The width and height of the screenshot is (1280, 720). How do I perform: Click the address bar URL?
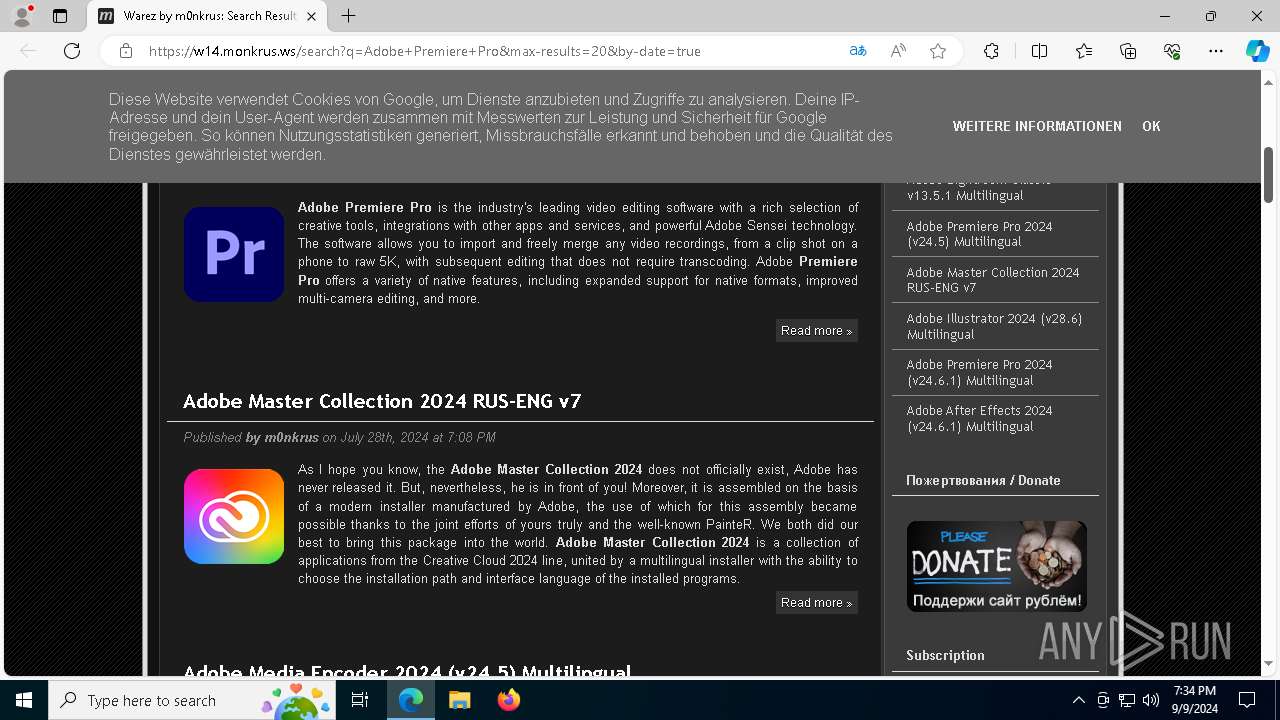(424, 51)
